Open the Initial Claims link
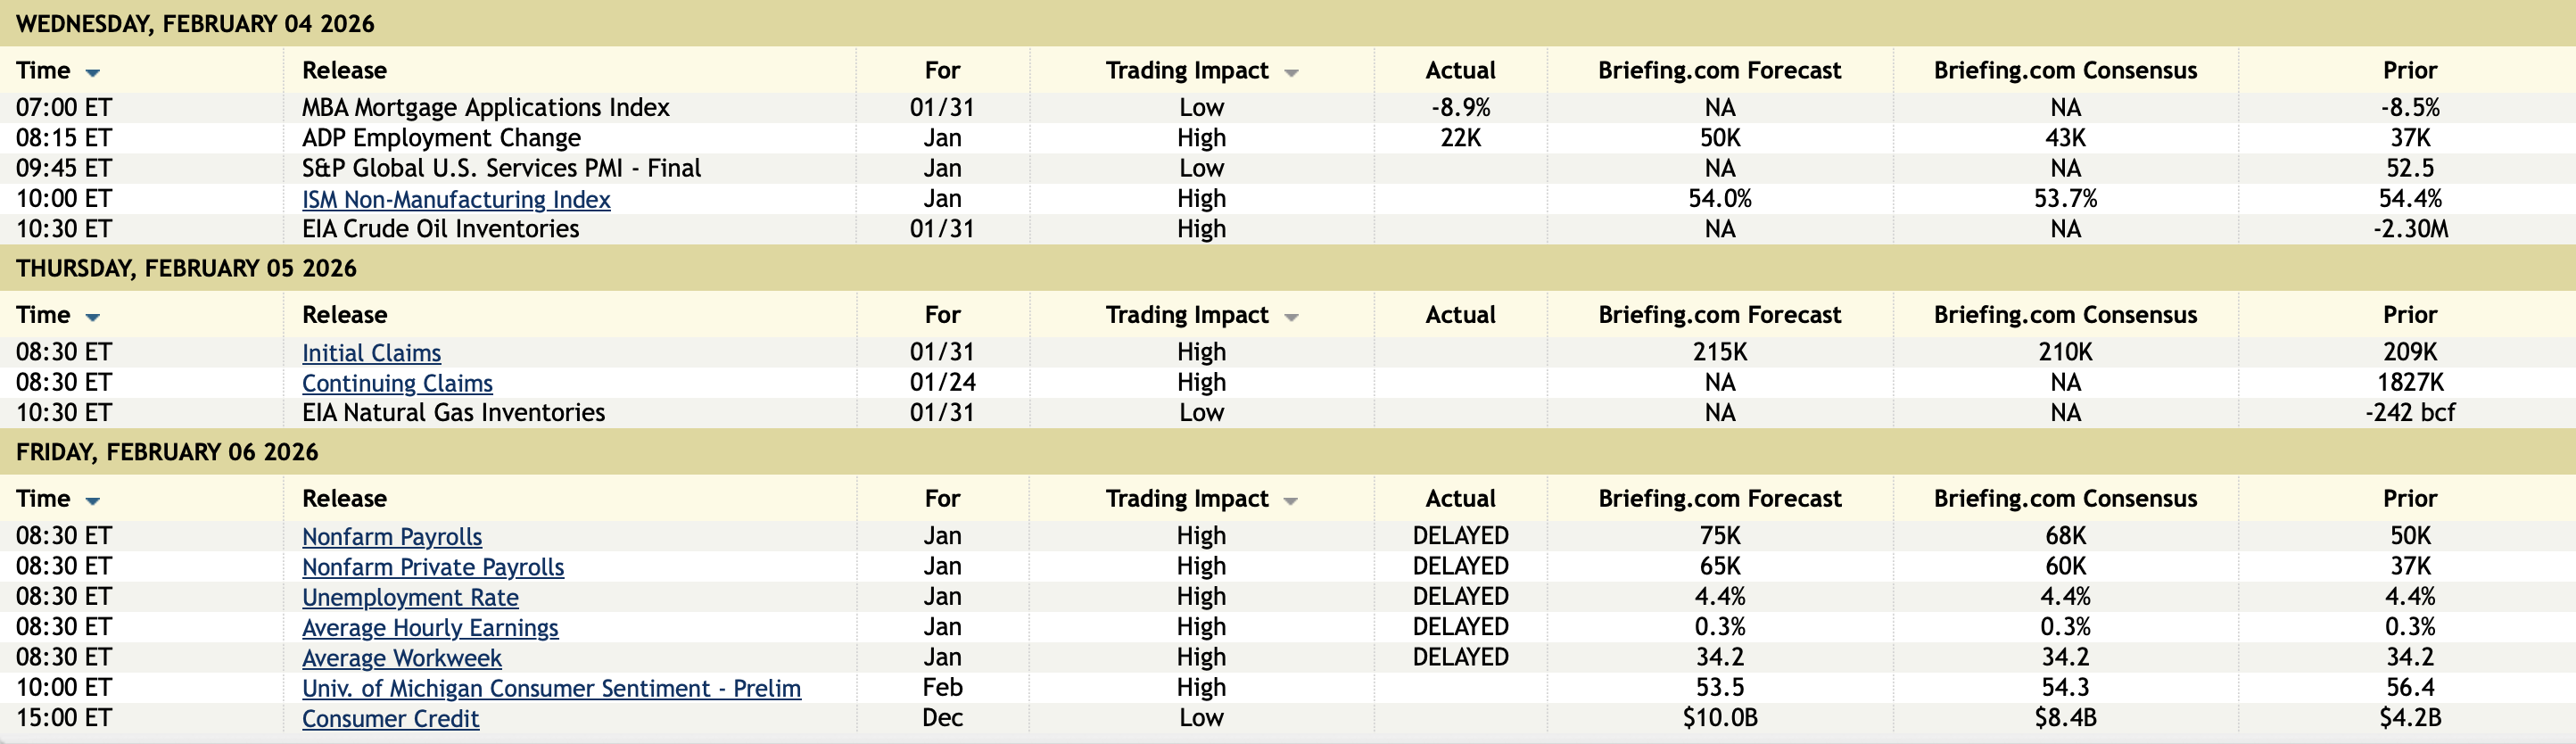The height and width of the screenshot is (744, 2576). point(371,353)
